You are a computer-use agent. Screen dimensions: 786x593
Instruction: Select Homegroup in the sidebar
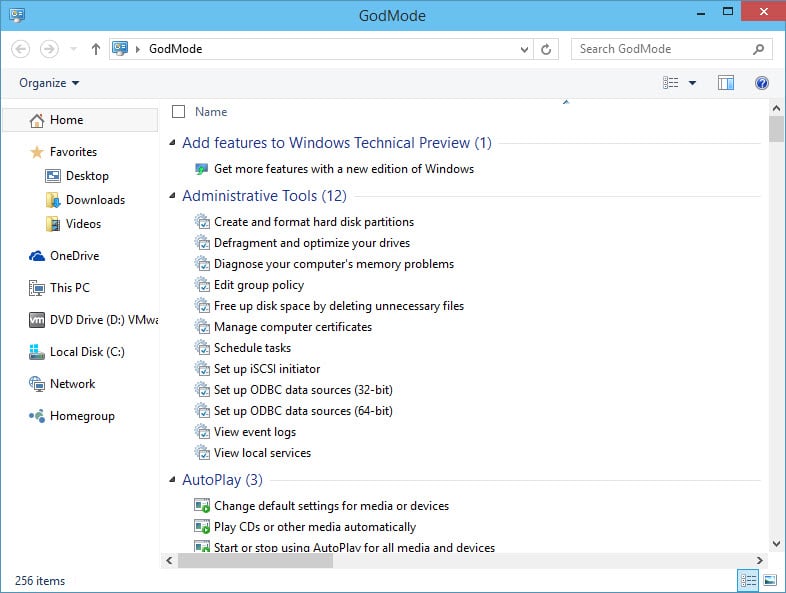[82, 416]
